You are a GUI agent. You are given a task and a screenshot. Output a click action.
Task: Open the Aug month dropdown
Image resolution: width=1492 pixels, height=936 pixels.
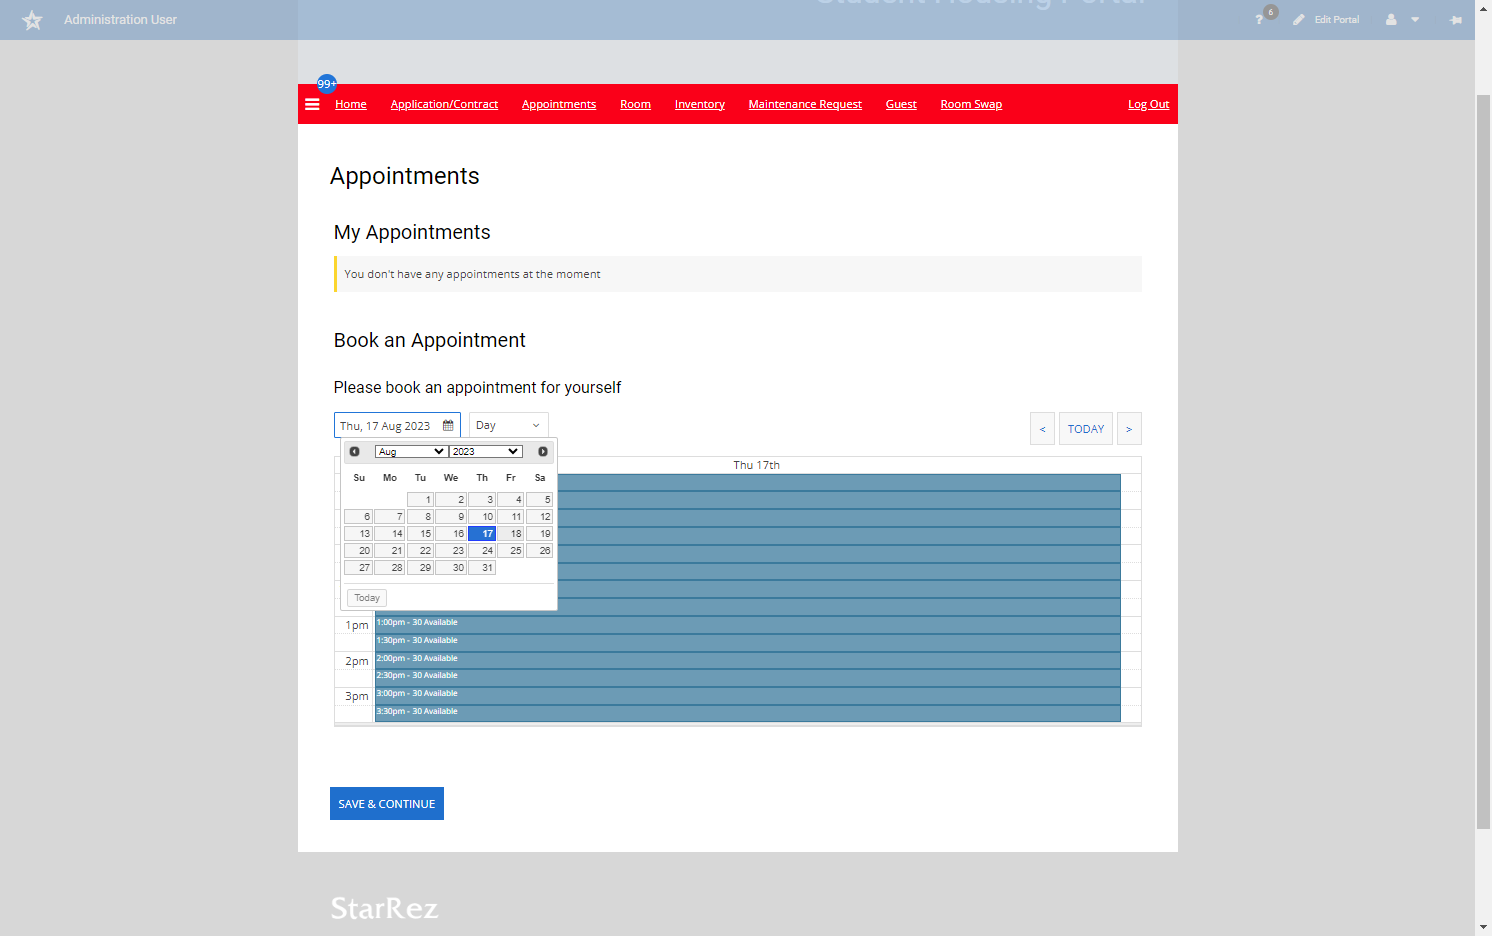(x=411, y=452)
